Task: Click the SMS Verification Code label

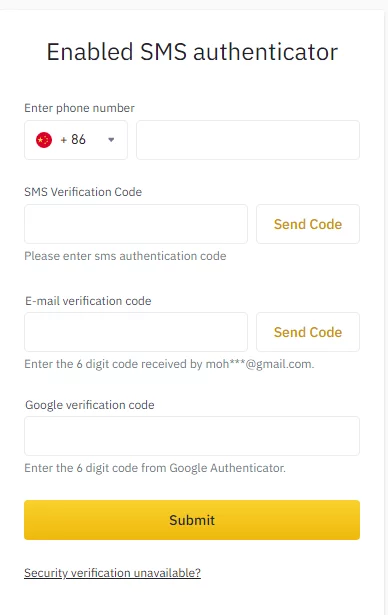Action: 83,192
